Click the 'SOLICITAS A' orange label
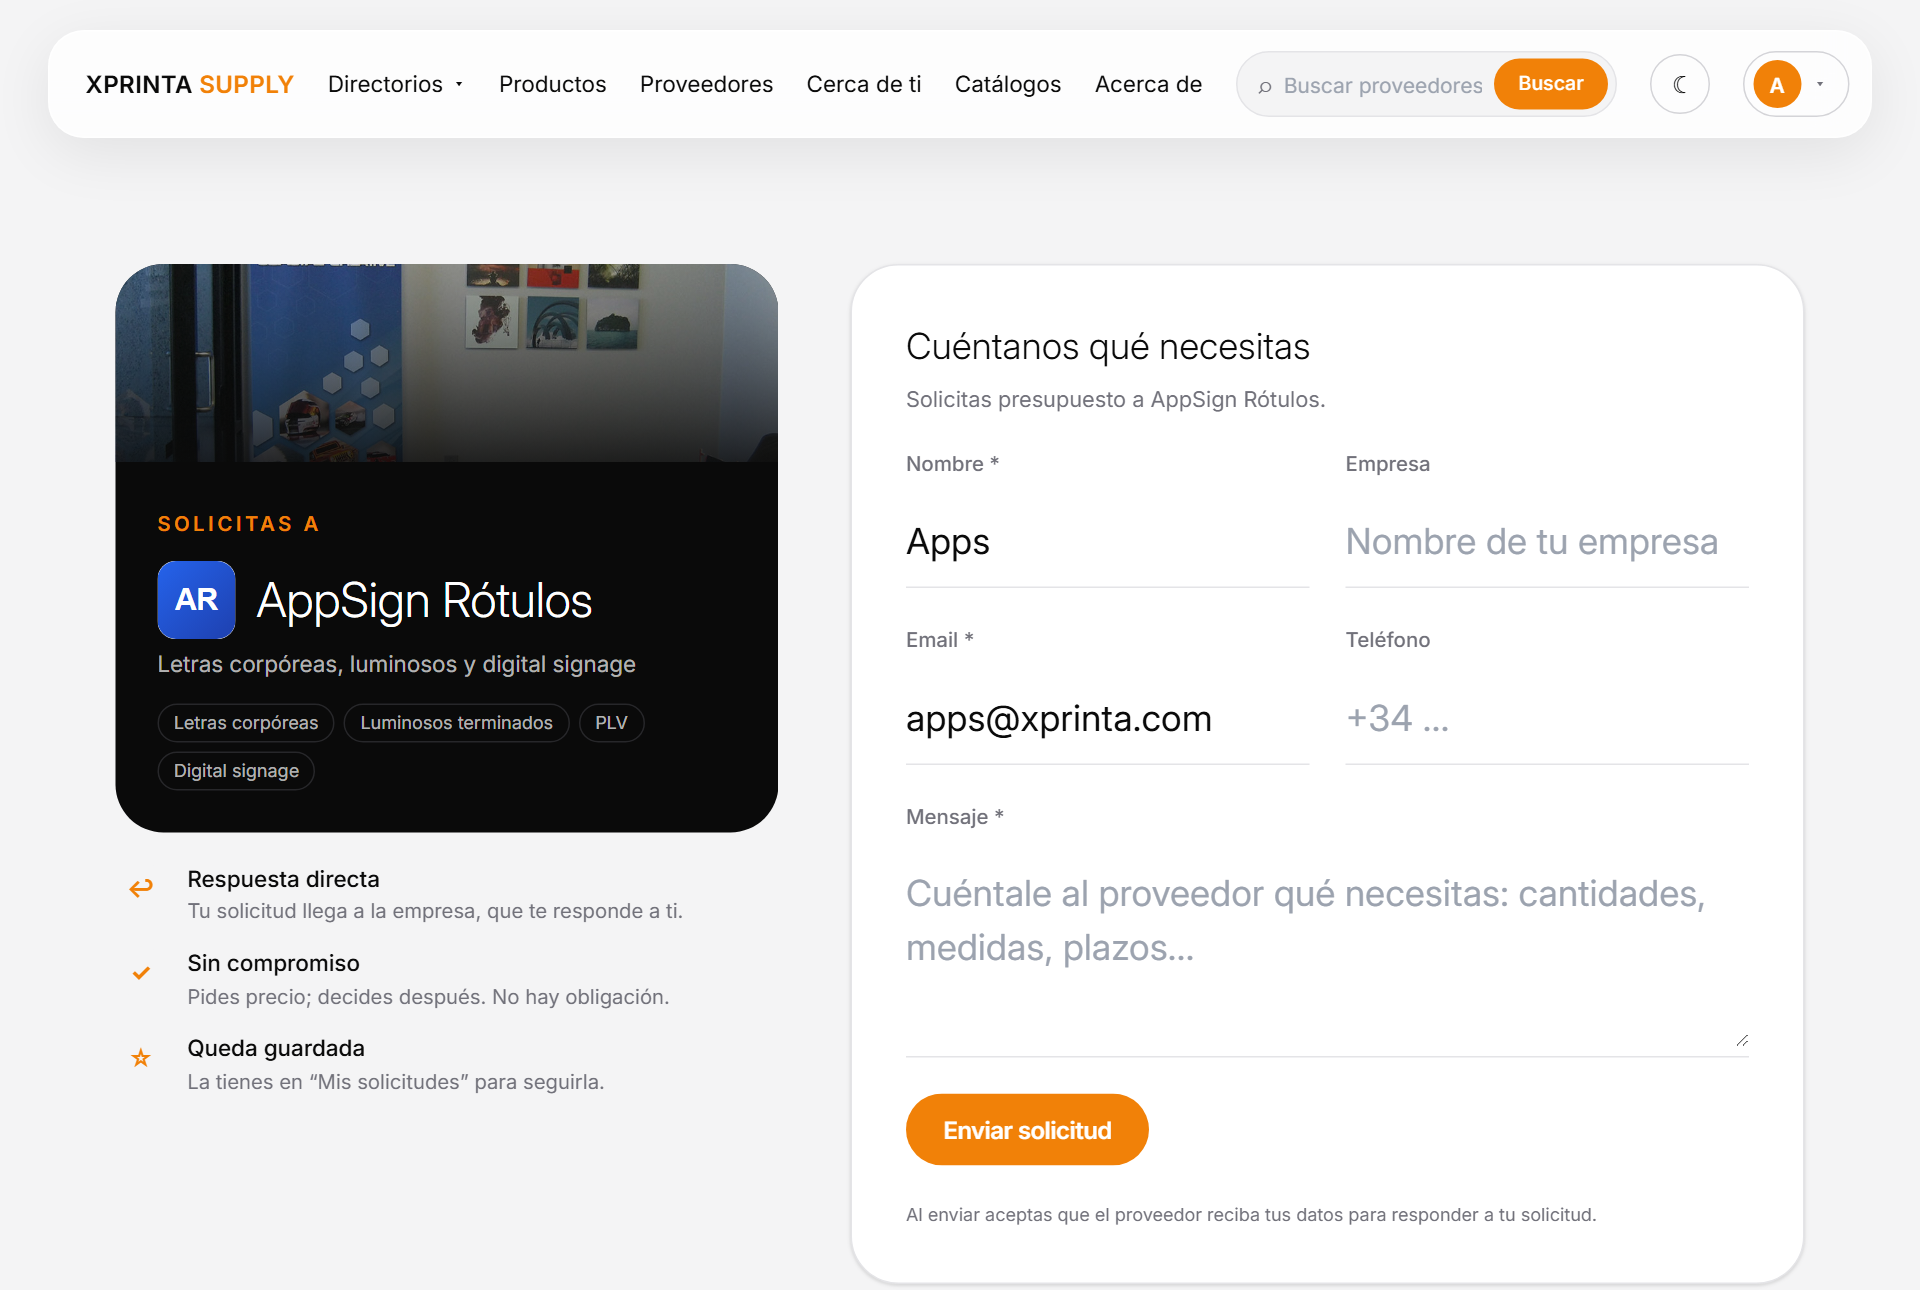The width and height of the screenshot is (1920, 1290). [x=238, y=524]
